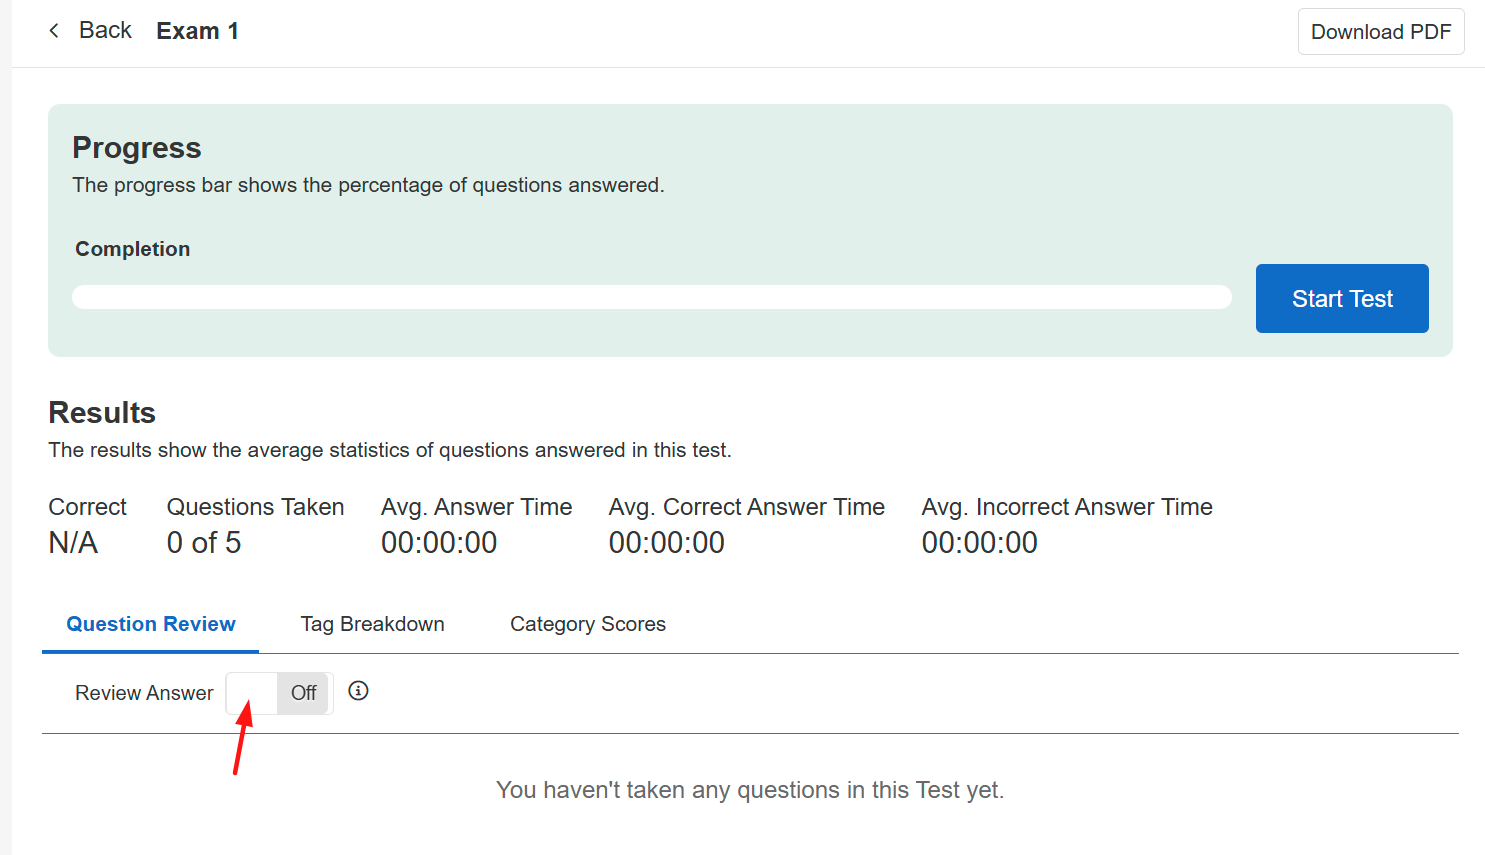
Task: Click the Review Answer label text
Action: click(144, 693)
